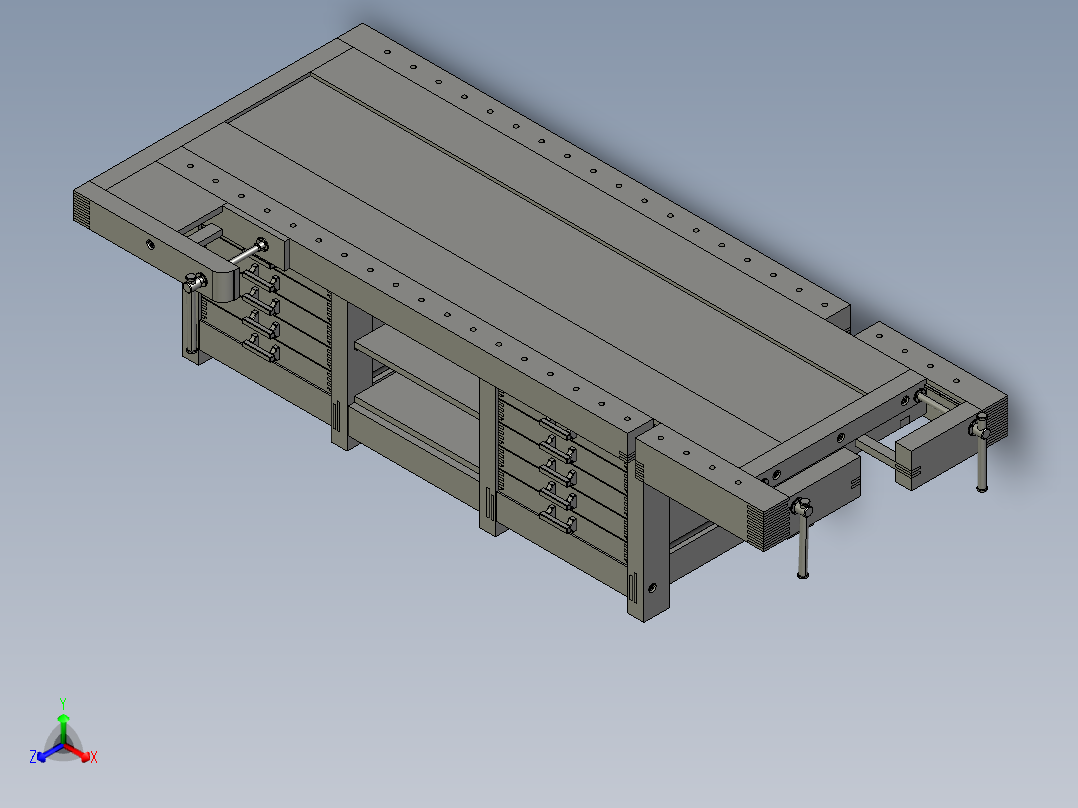1078x808 pixels.
Task: Click the green Y axis arrow
Action: point(64,718)
